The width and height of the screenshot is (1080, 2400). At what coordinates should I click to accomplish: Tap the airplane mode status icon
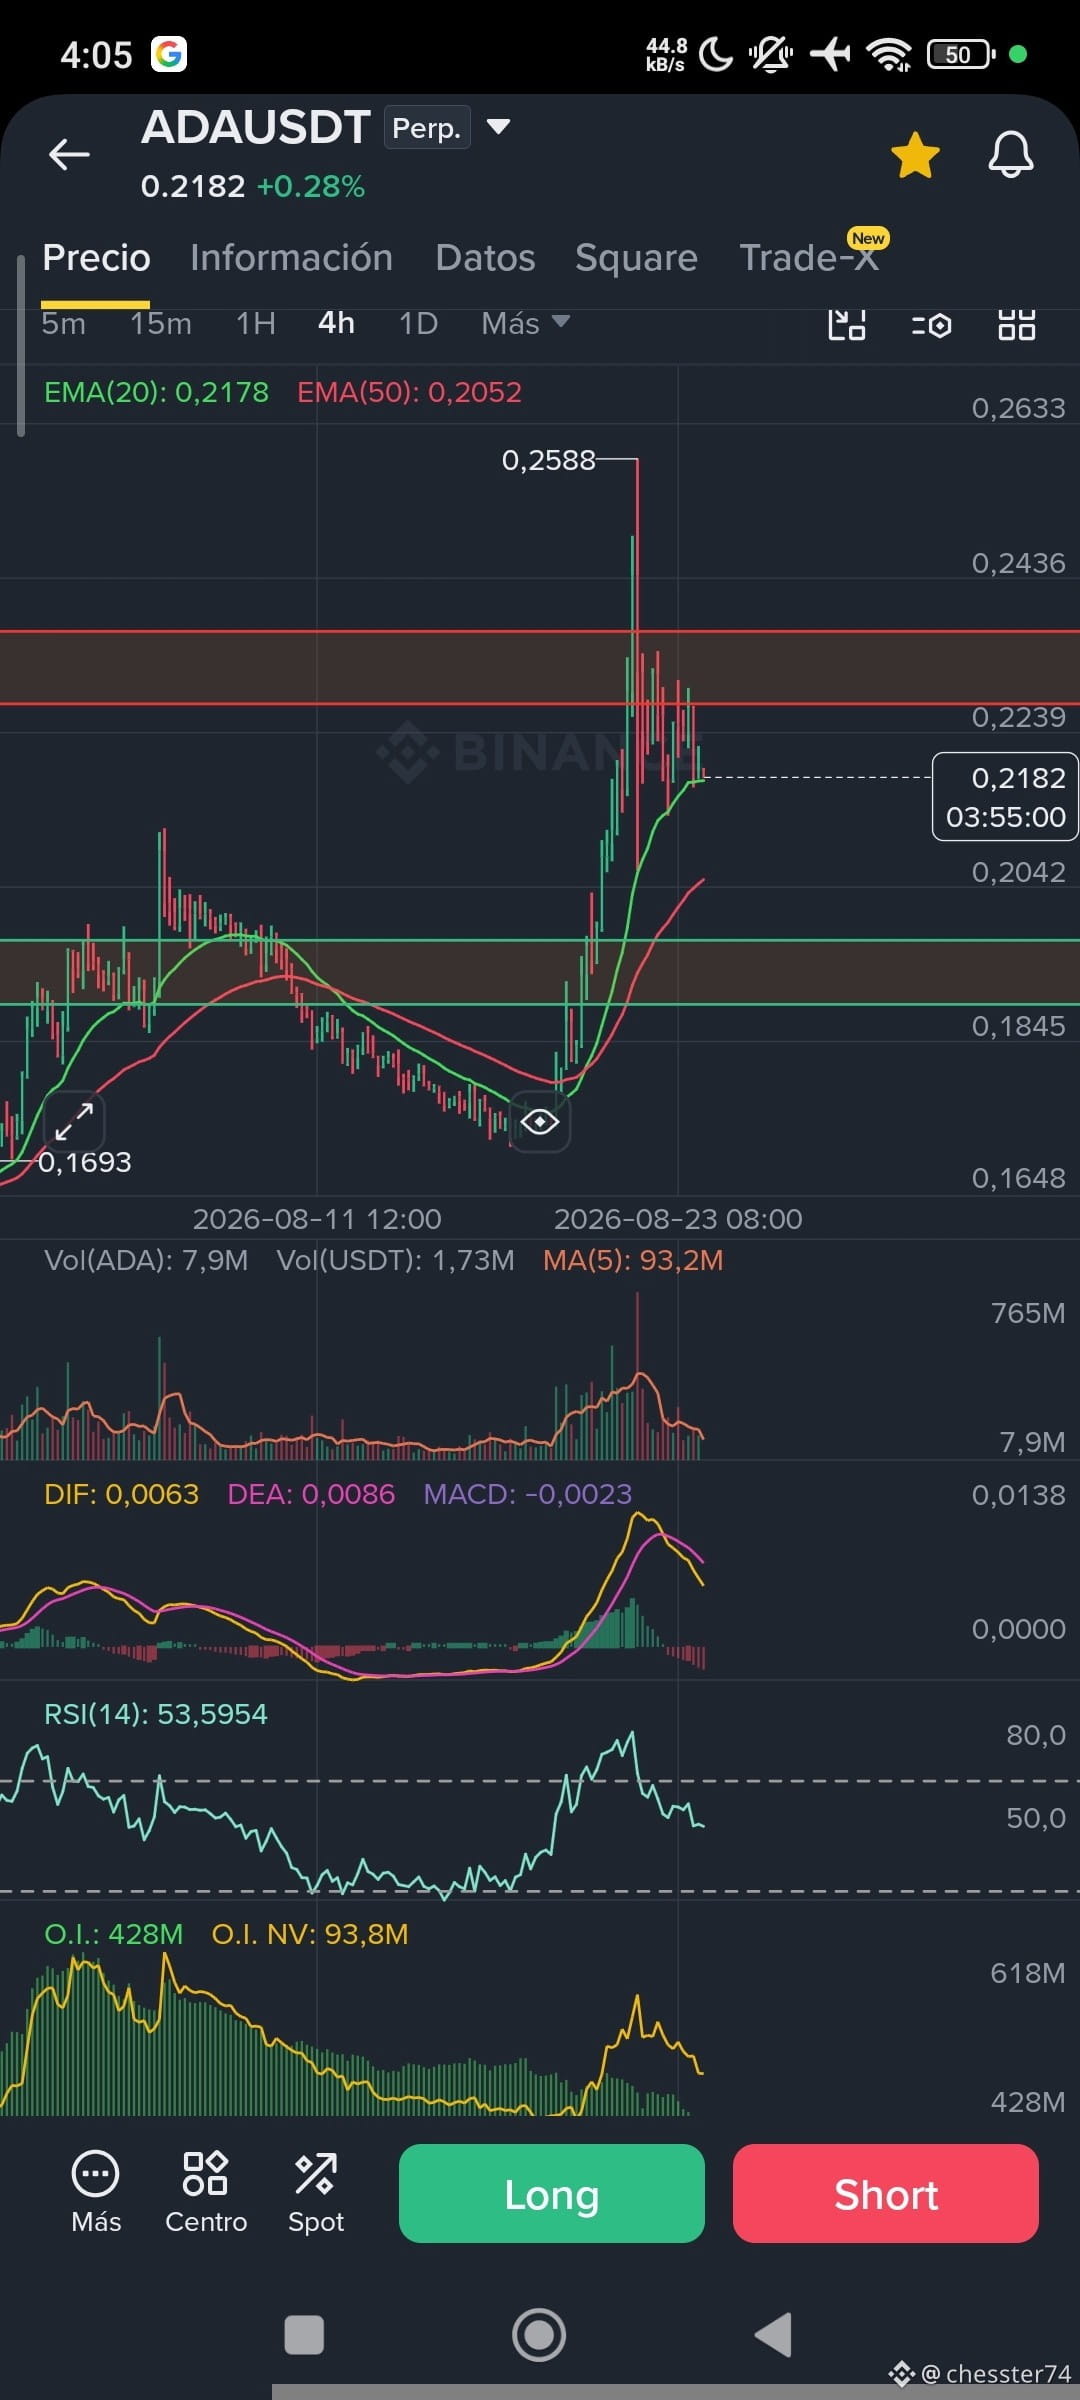coord(830,54)
